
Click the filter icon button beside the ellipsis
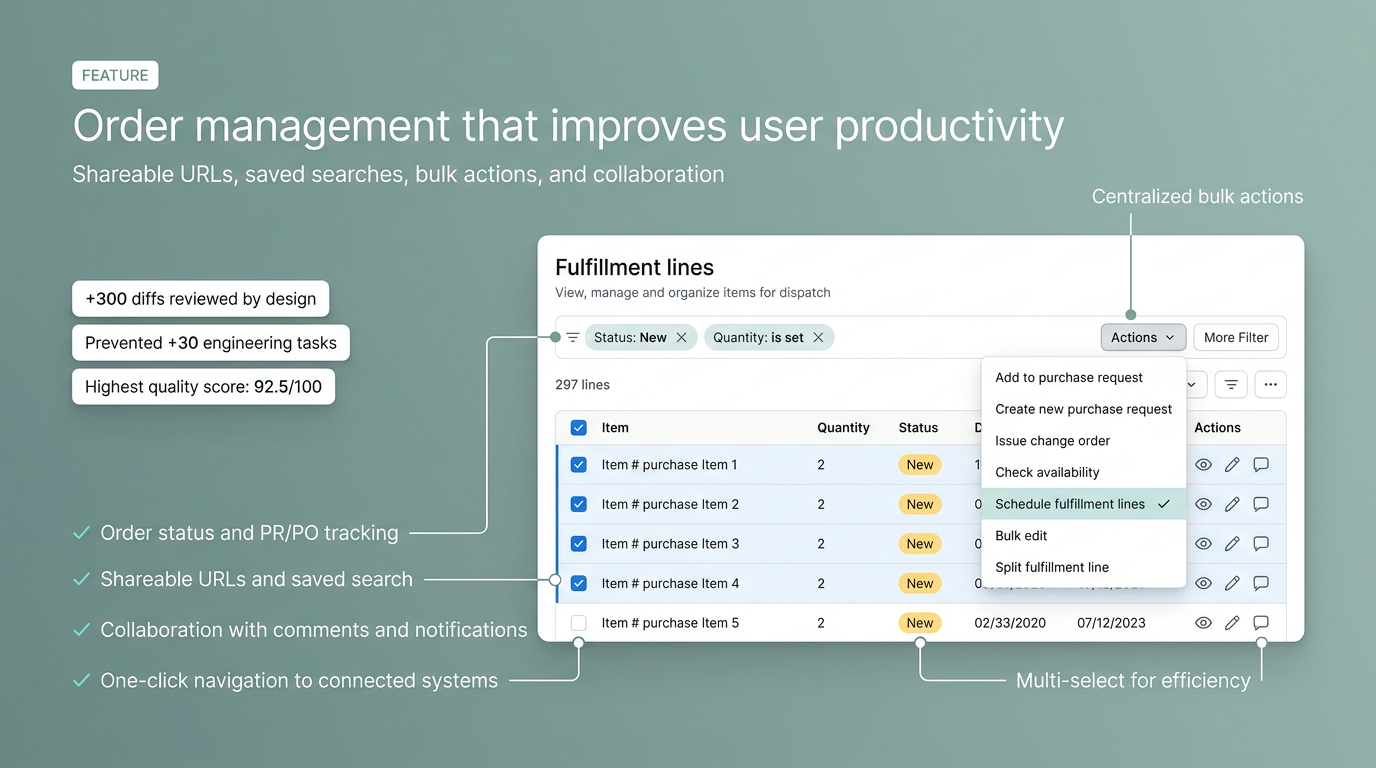coord(1231,384)
